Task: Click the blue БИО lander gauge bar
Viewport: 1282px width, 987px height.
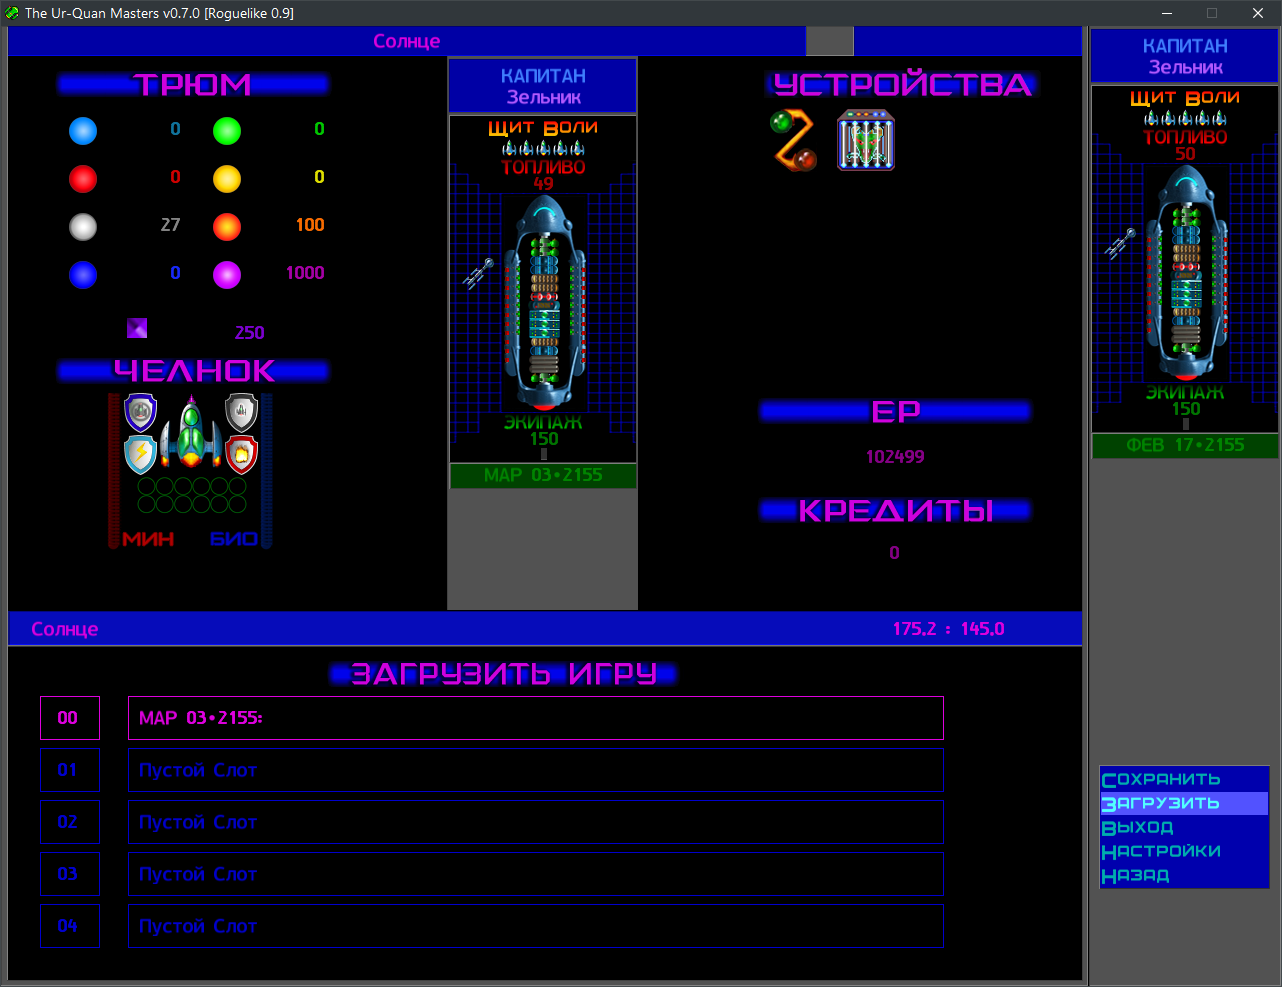Action: click(267, 470)
